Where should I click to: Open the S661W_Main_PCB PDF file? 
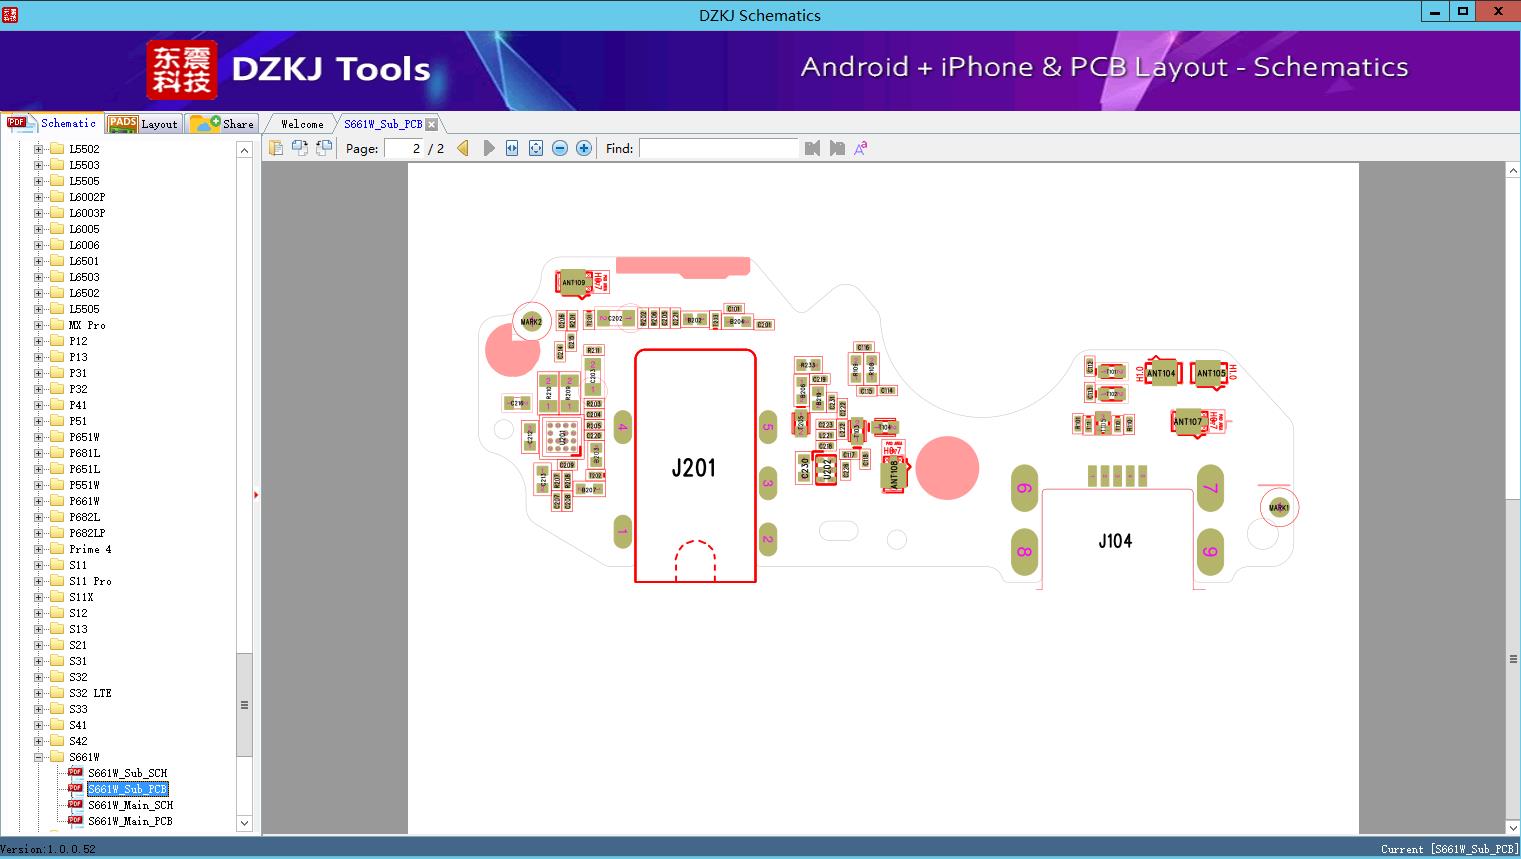point(130,821)
